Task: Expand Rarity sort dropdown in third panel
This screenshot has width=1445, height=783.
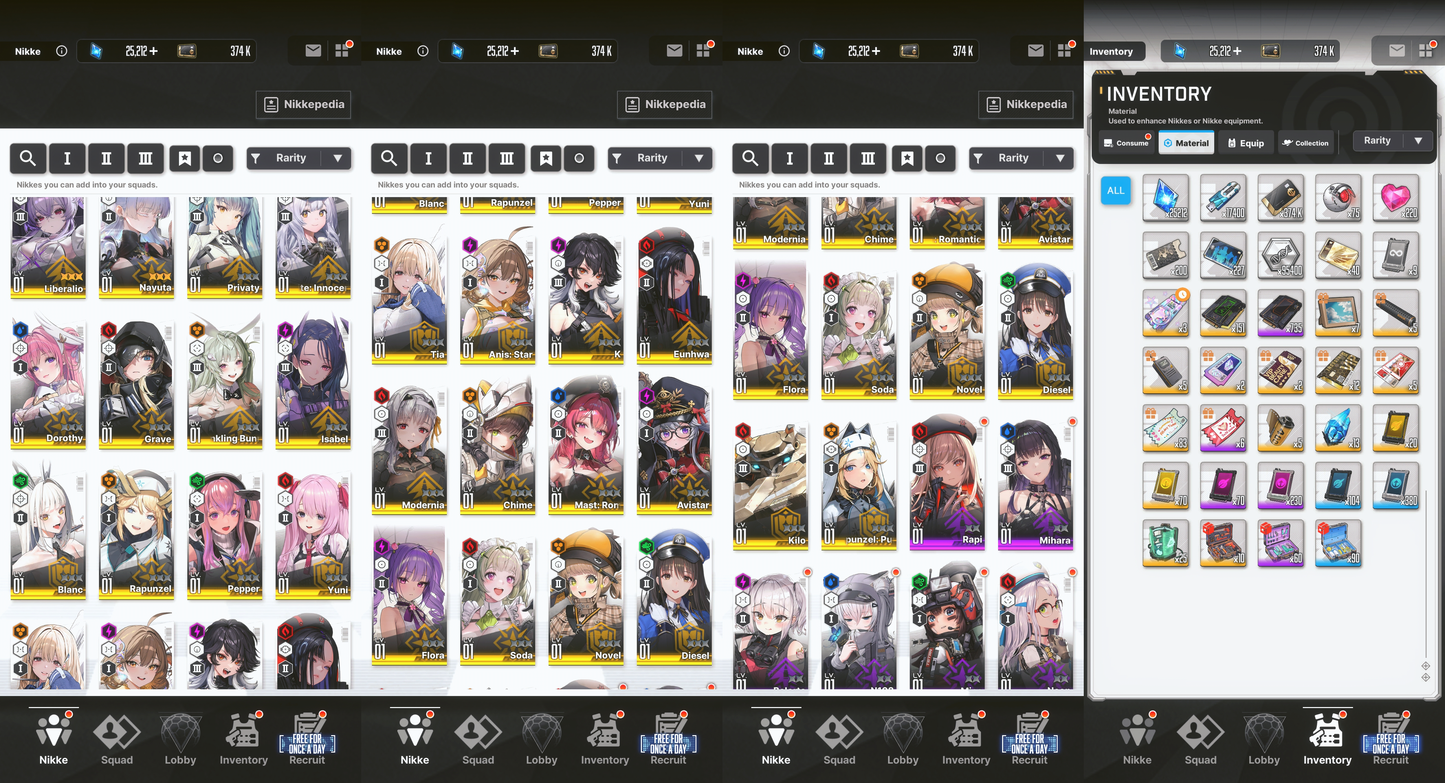Action: point(1021,158)
